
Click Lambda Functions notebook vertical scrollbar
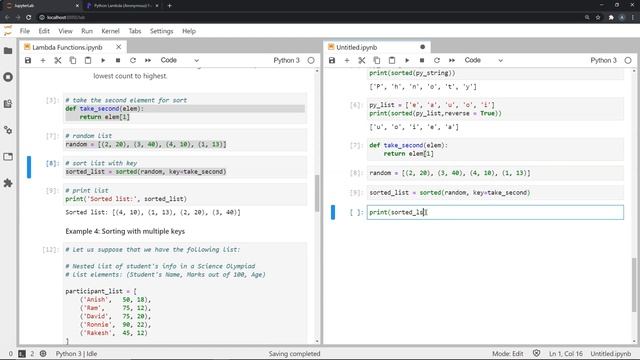tap(317, 193)
